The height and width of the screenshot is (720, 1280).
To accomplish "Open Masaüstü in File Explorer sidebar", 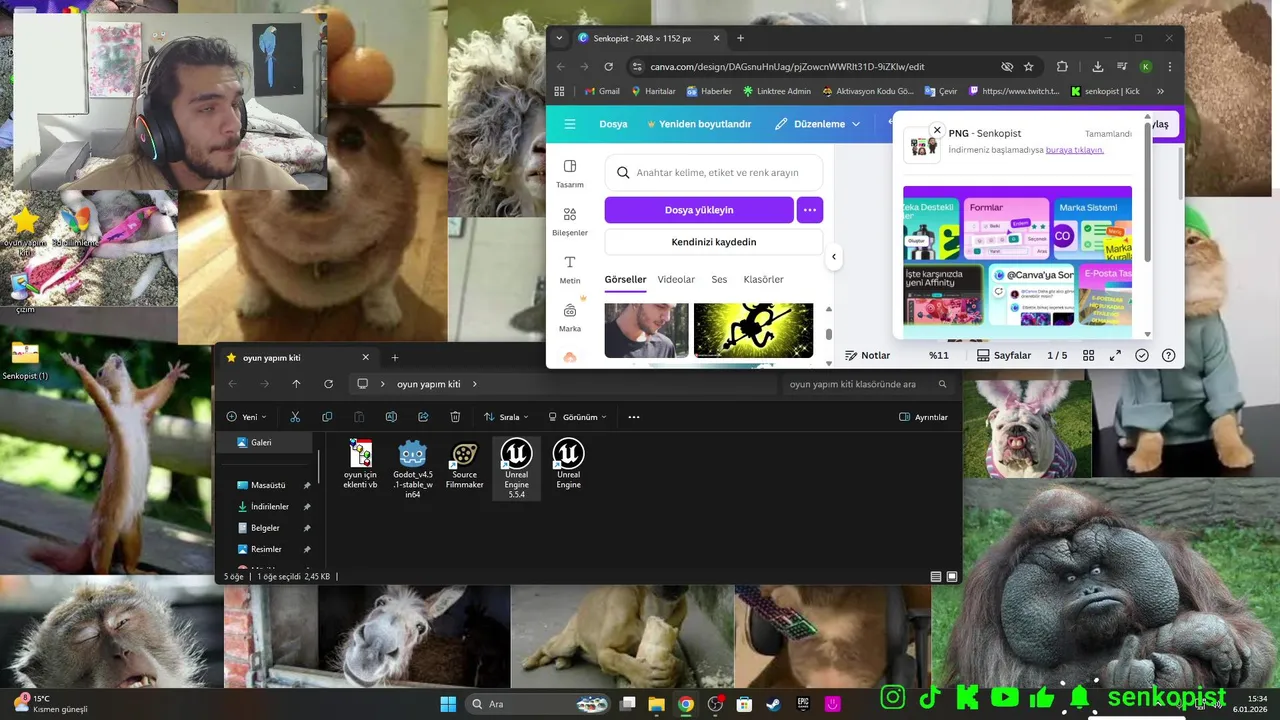I will (267, 485).
